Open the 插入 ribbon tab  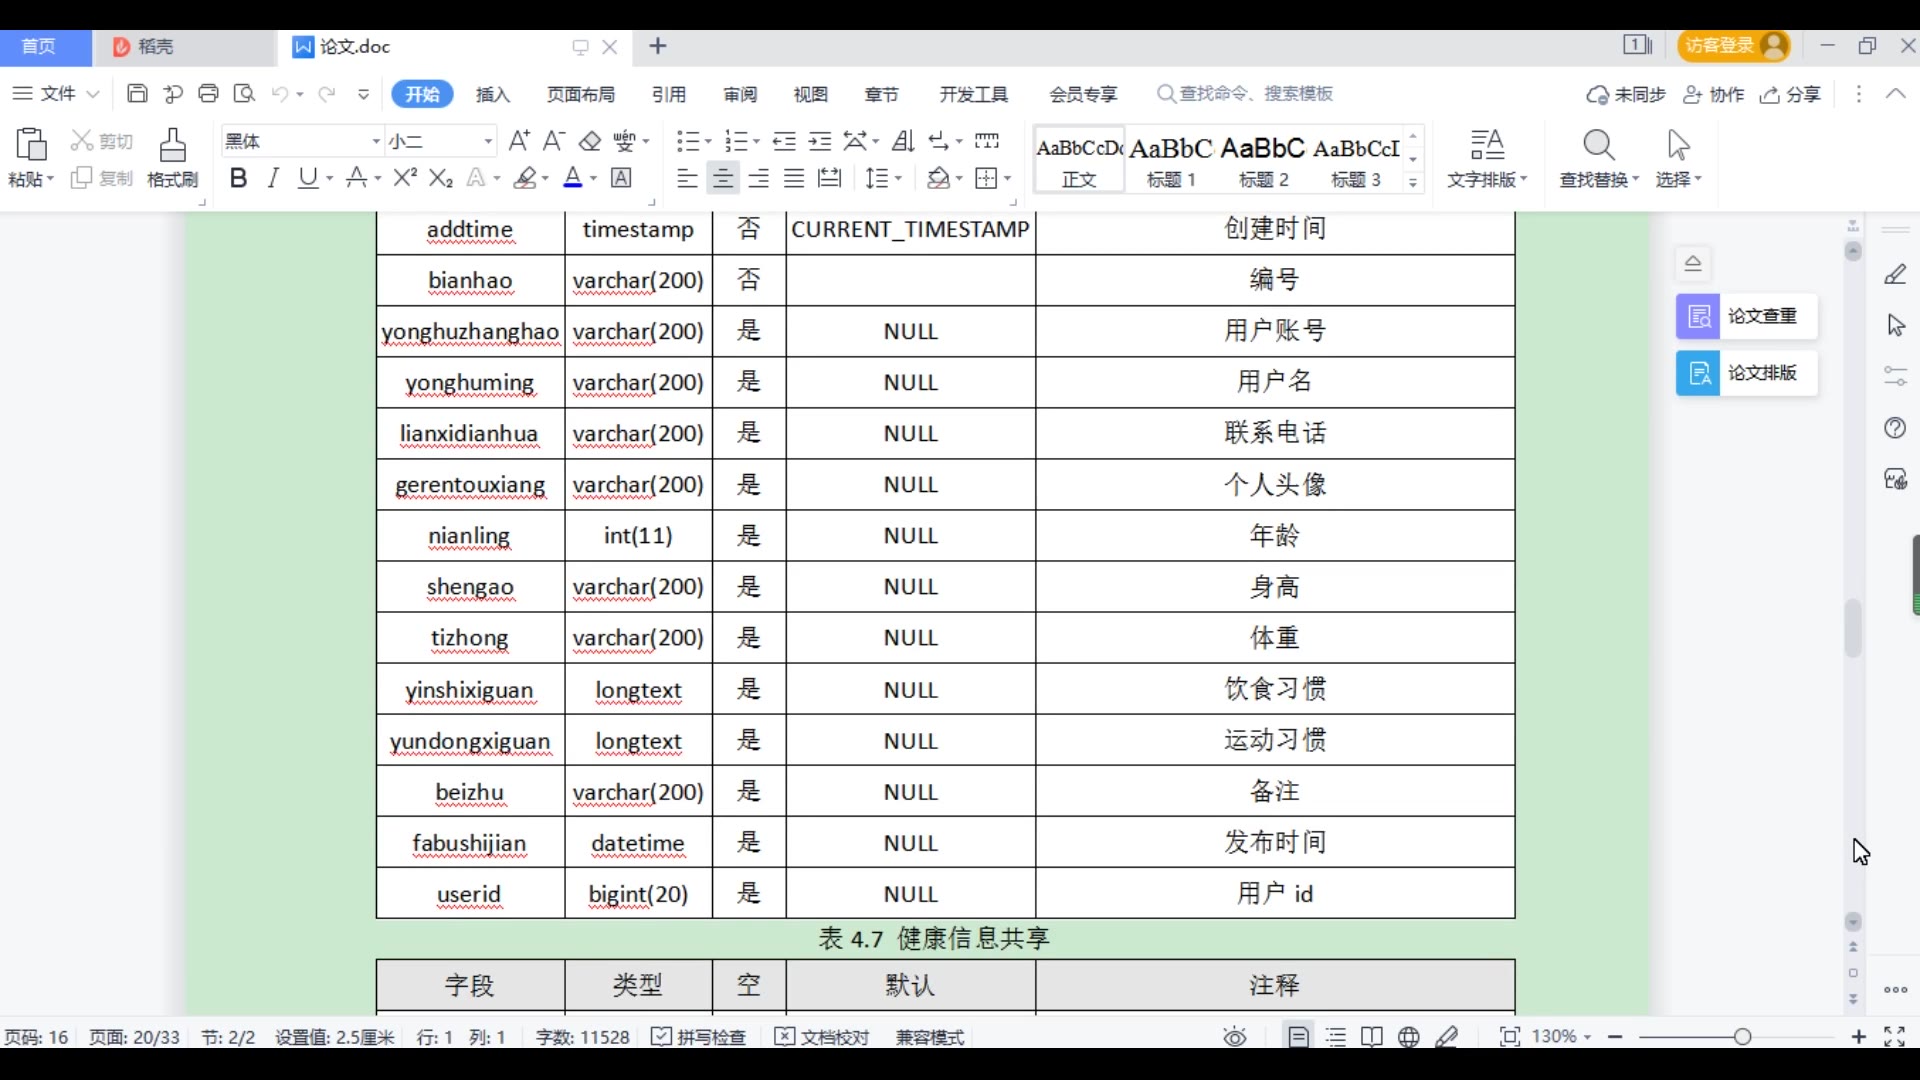click(493, 94)
